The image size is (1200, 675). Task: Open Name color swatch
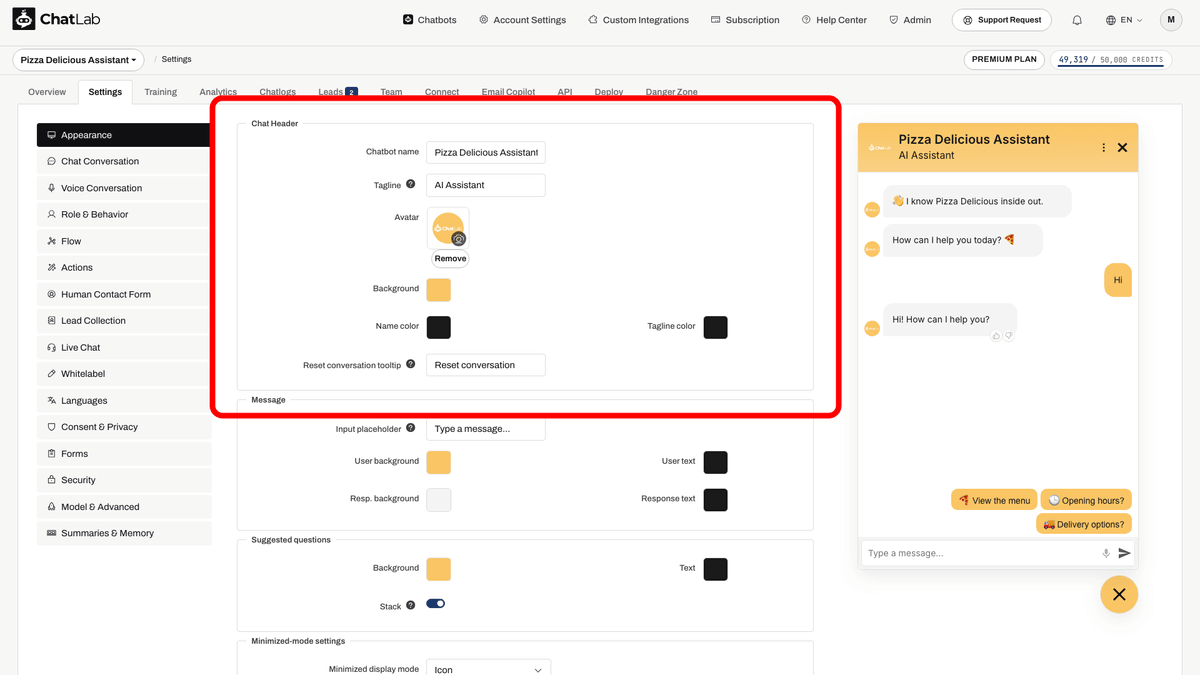point(439,327)
